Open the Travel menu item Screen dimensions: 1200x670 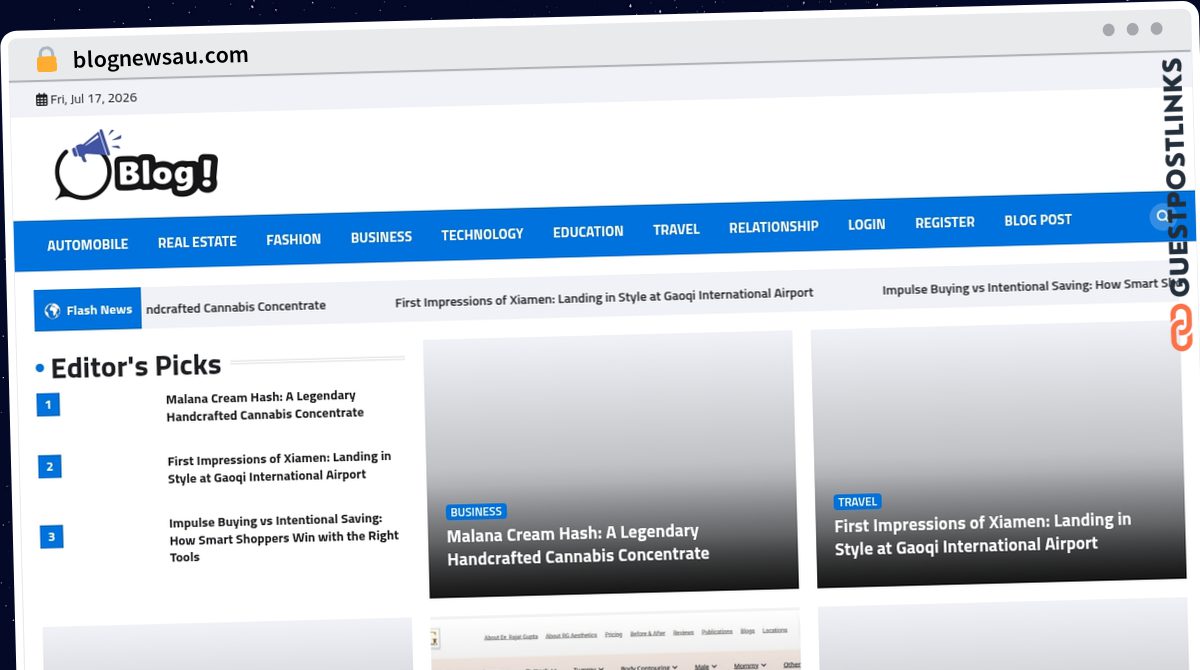[x=676, y=229]
